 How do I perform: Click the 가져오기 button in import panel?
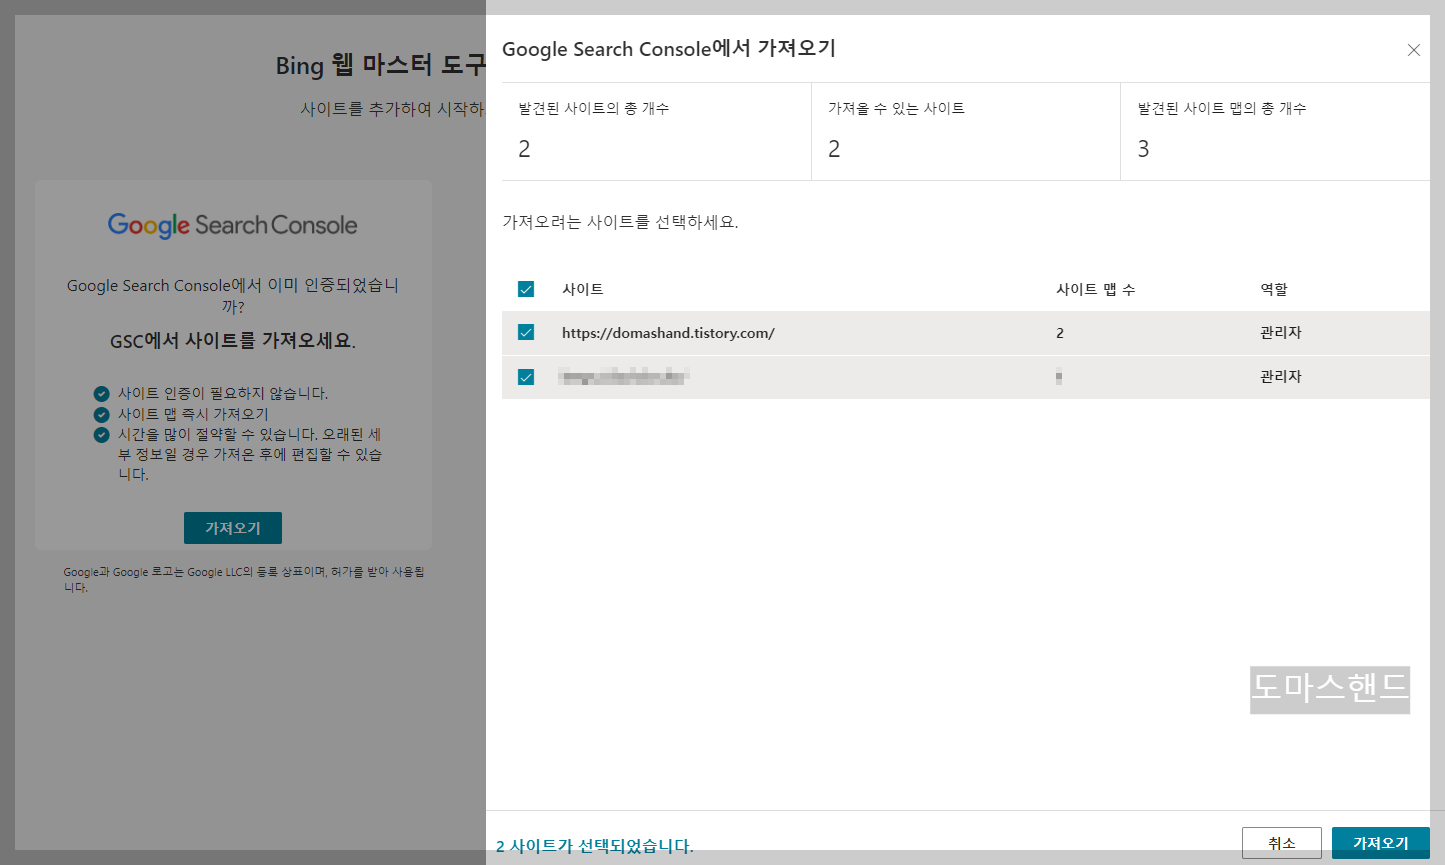pyautogui.click(x=1380, y=843)
